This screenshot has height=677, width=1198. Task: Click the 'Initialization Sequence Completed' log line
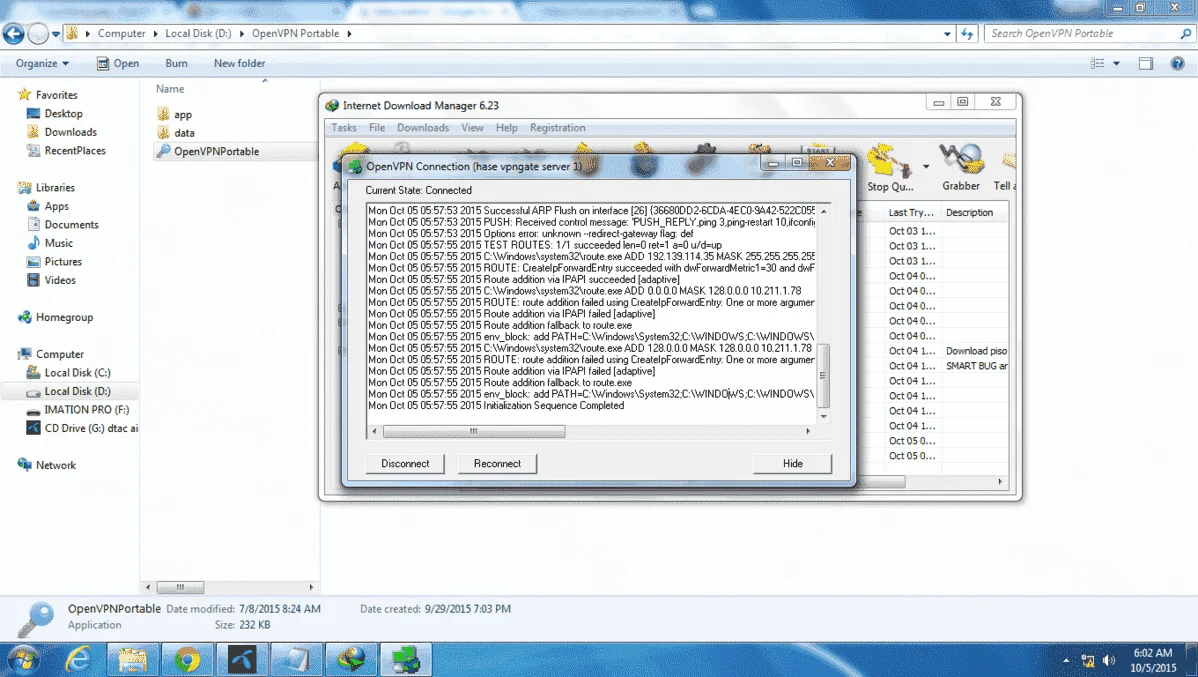(496, 406)
